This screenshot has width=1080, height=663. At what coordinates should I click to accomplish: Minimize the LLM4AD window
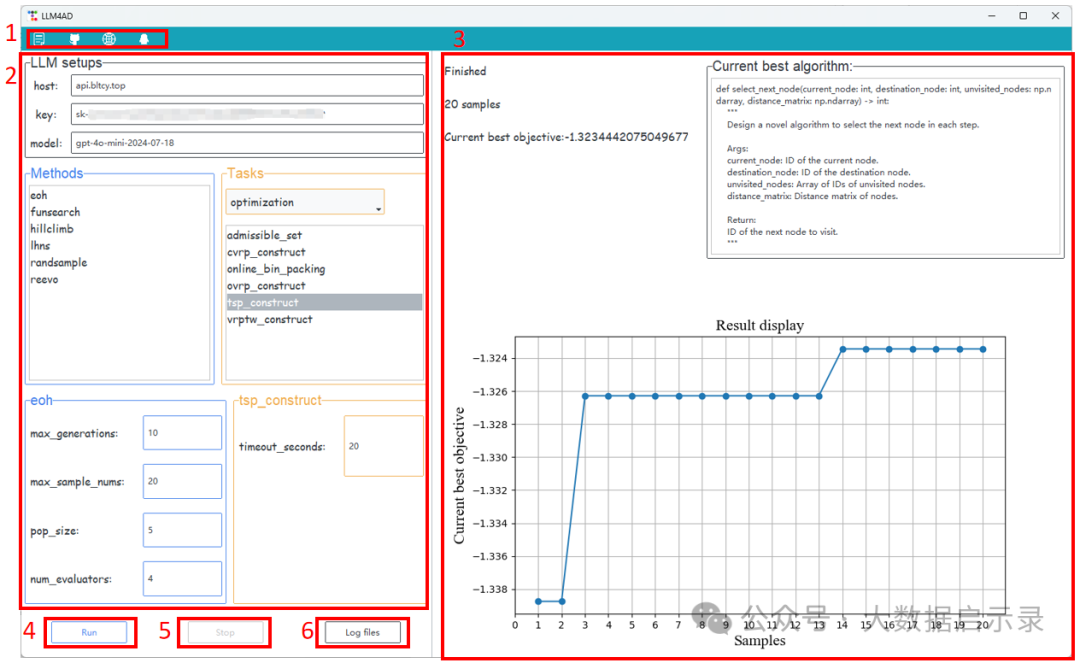click(x=992, y=15)
